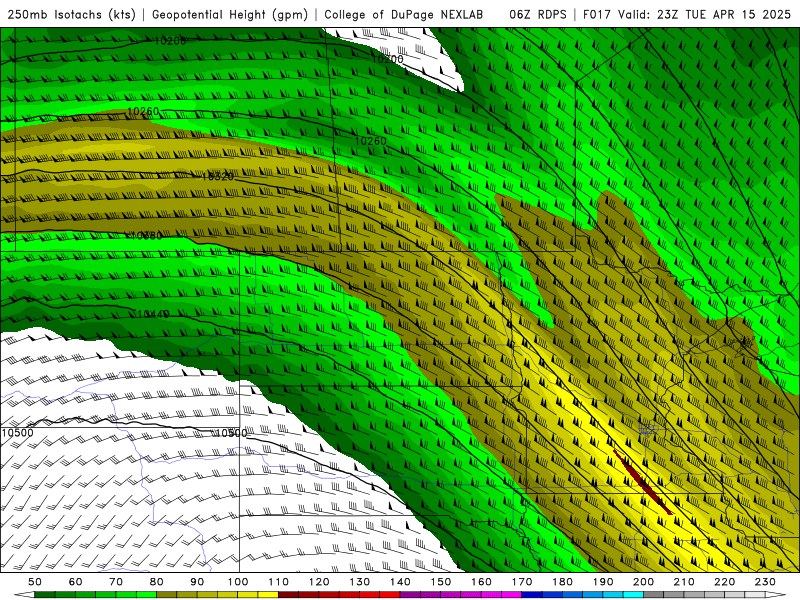Click the 70 colorbar scale label
The image size is (800, 600).
pyautogui.click(x=116, y=582)
